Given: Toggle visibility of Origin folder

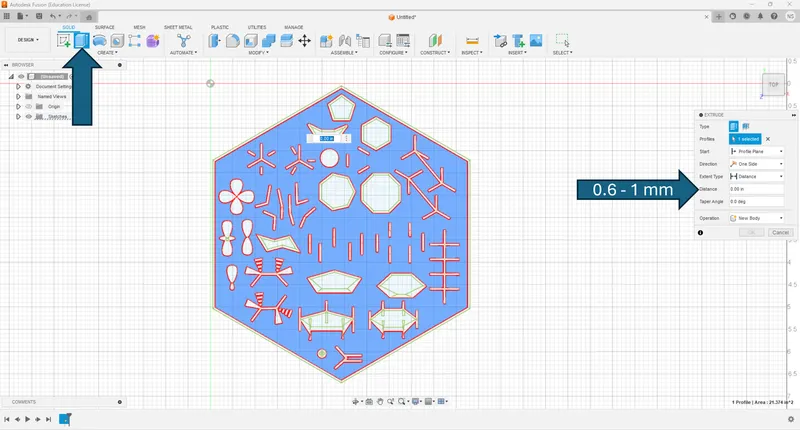Looking at the screenshot, I should (29, 107).
